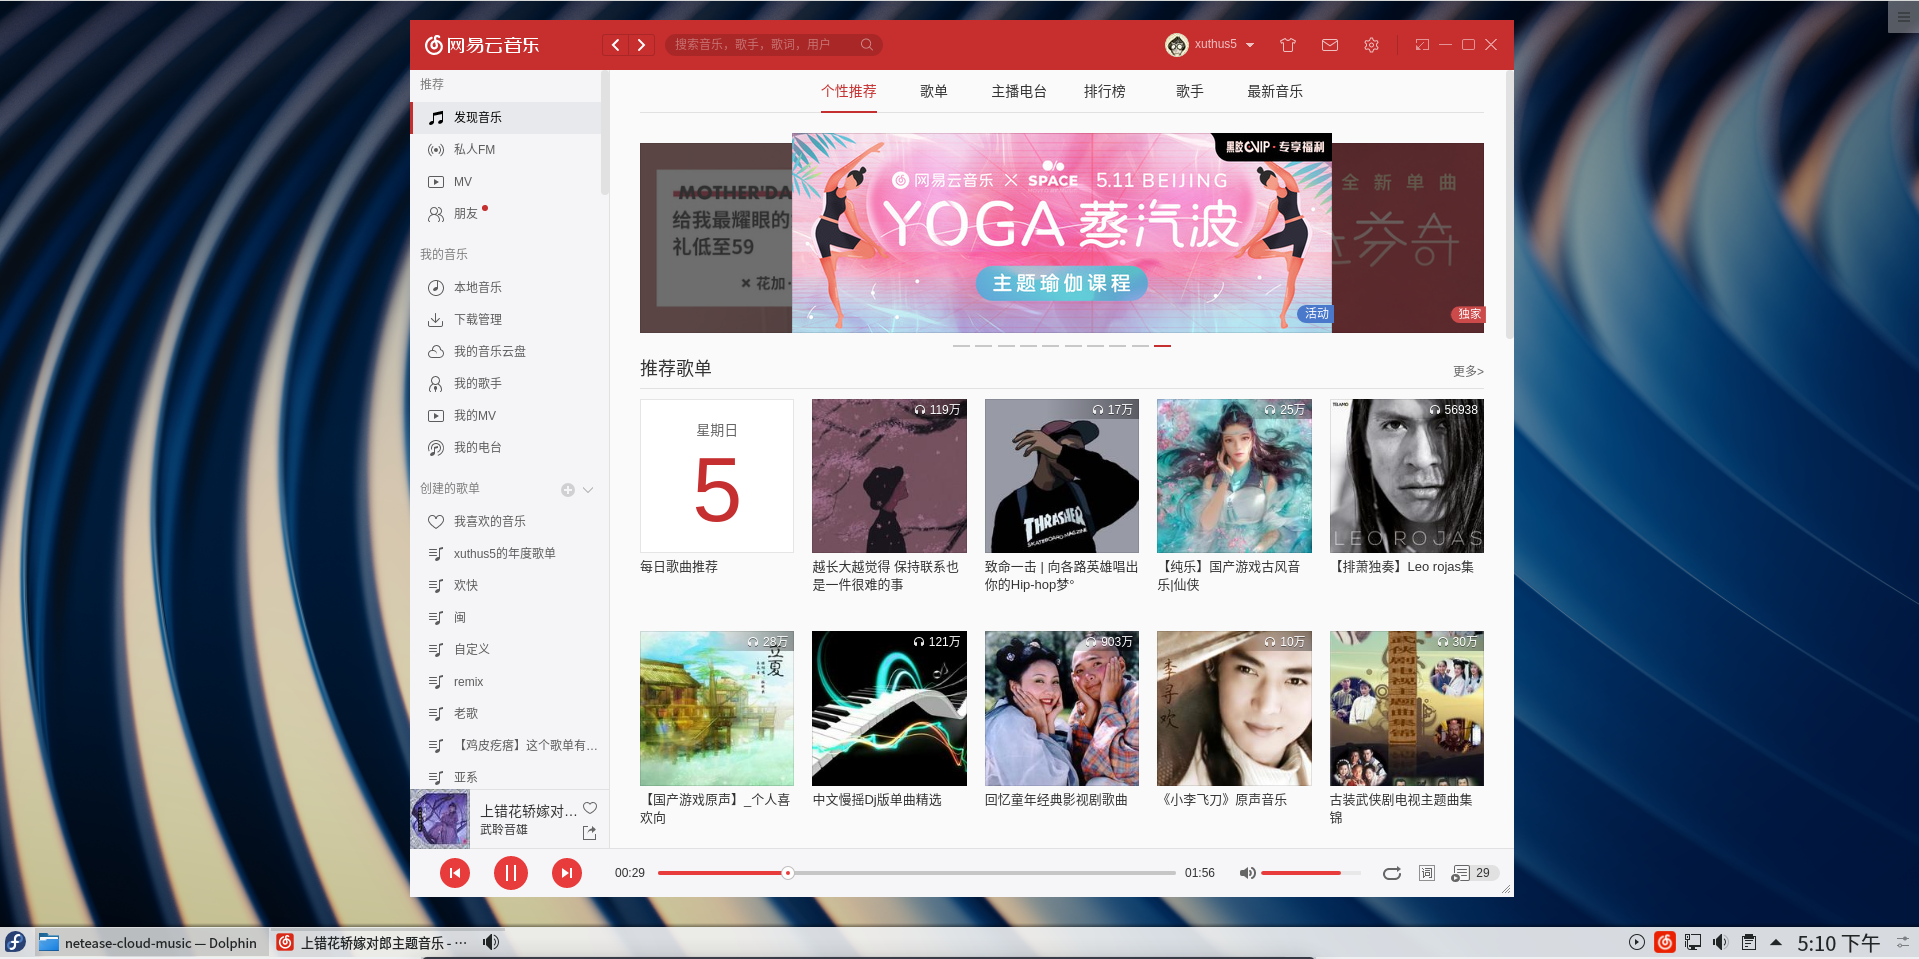Screen dimensions: 1919x959
Task: Collapse the 创建的歌单 section chevron
Action: pos(588,490)
